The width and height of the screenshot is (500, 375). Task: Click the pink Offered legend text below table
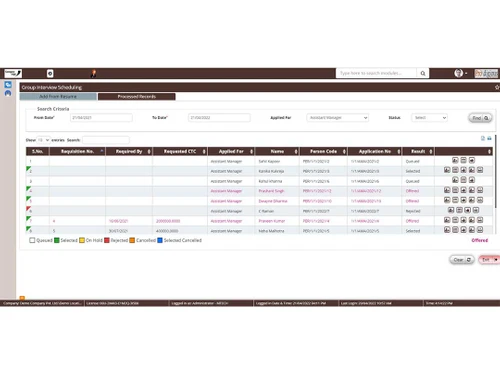(479, 240)
